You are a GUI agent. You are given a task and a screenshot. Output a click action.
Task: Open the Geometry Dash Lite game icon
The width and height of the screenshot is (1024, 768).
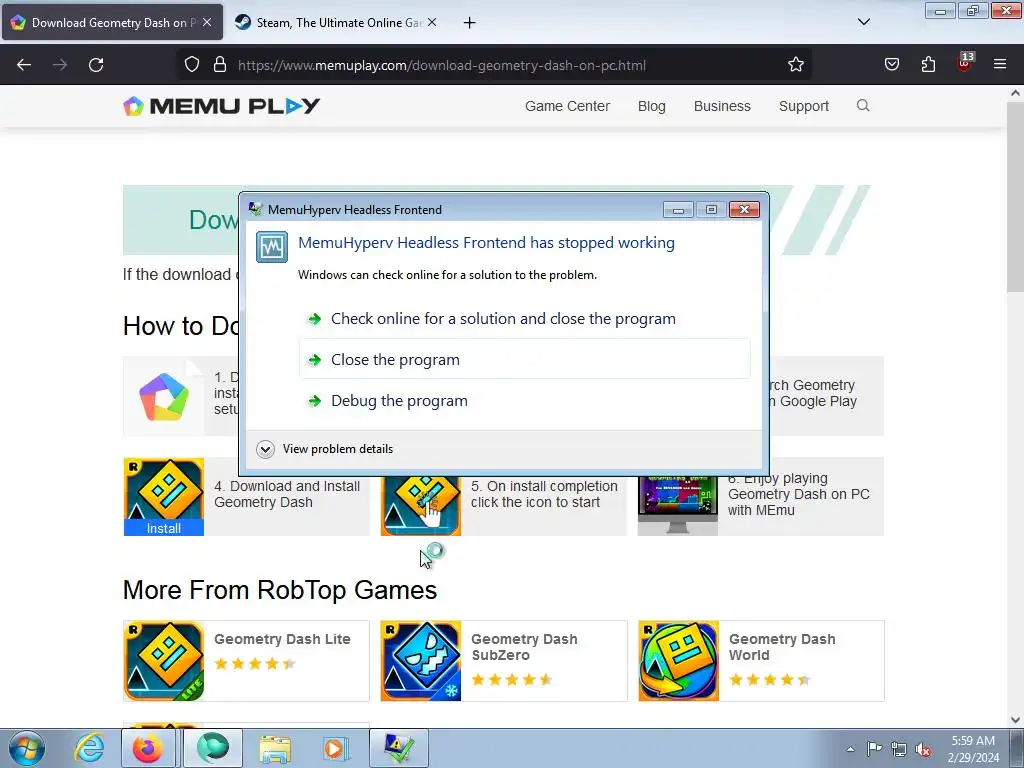point(164,661)
